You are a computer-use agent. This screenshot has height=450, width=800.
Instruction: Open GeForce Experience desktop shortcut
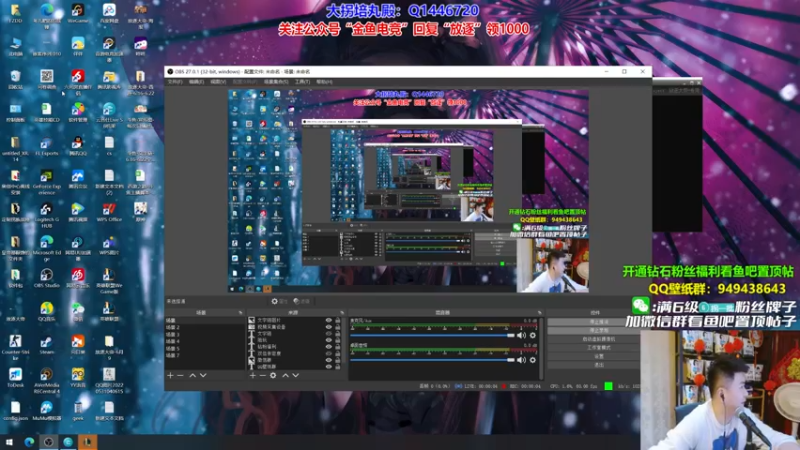(x=46, y=182)
